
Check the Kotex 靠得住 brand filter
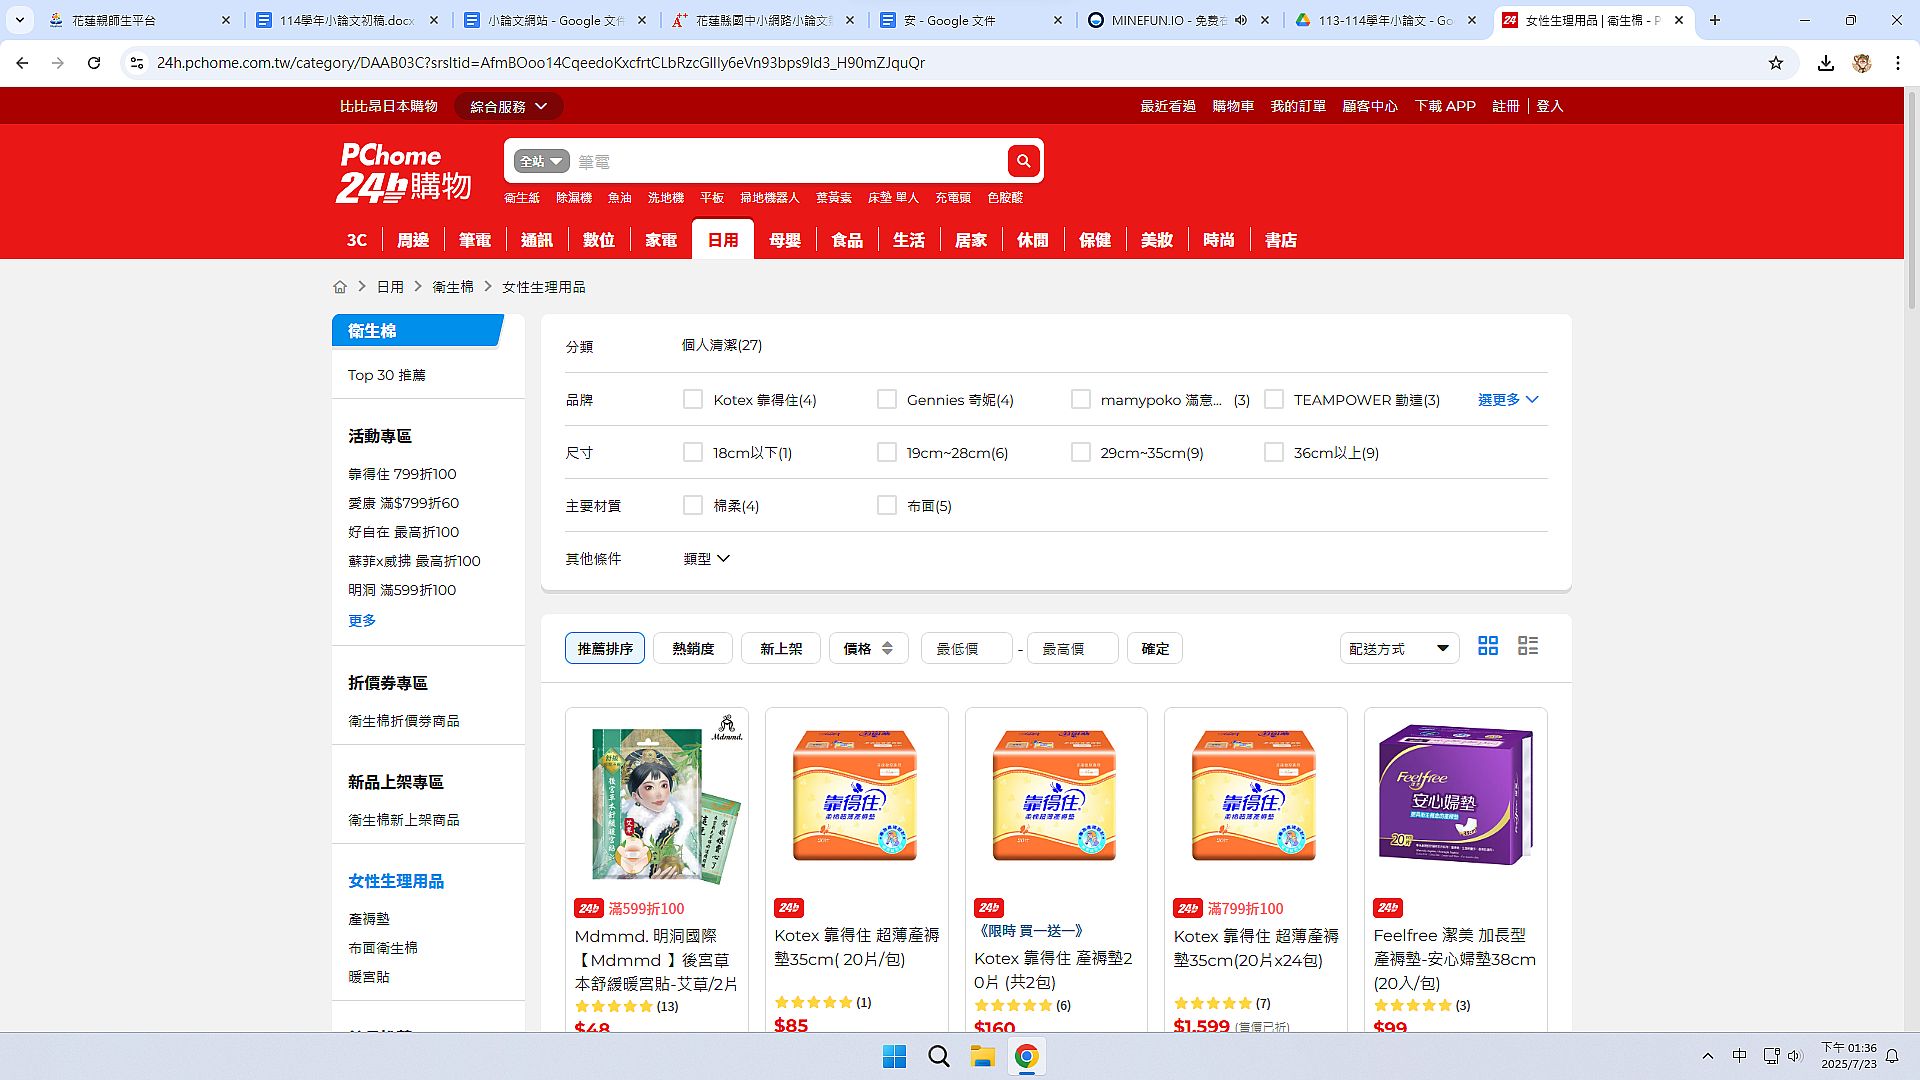(693, 400)
